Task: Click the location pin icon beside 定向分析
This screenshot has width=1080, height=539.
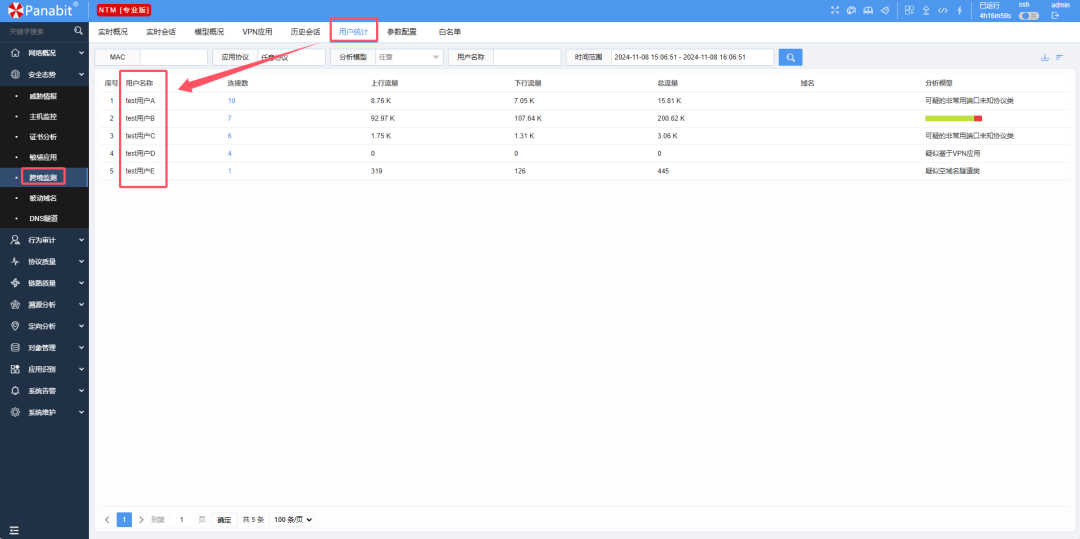Action: point(15,326)
